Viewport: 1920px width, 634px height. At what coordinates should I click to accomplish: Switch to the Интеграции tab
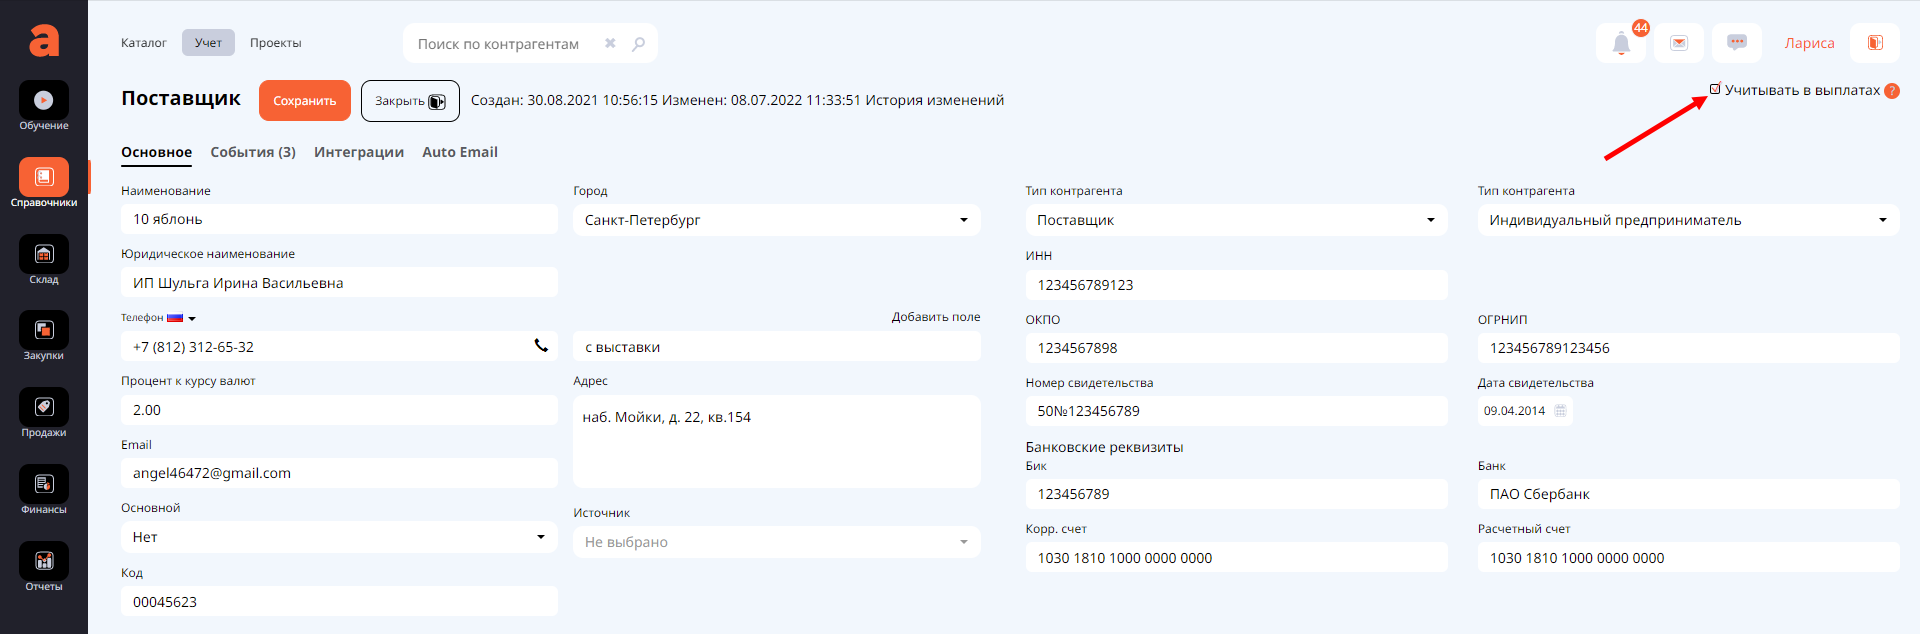[x=359, y=152]
